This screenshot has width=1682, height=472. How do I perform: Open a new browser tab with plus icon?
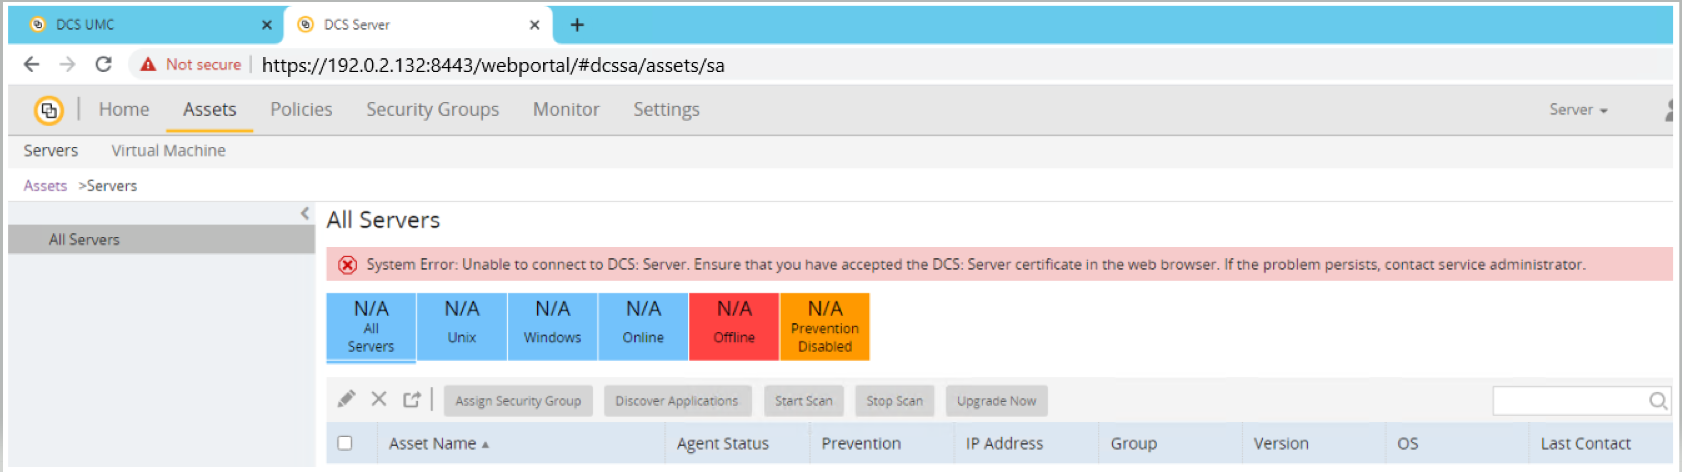click(577, 25)
